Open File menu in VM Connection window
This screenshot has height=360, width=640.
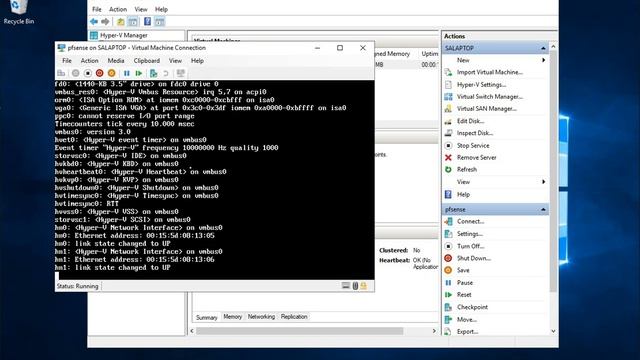pyautogui.click(x=67, y=61)
